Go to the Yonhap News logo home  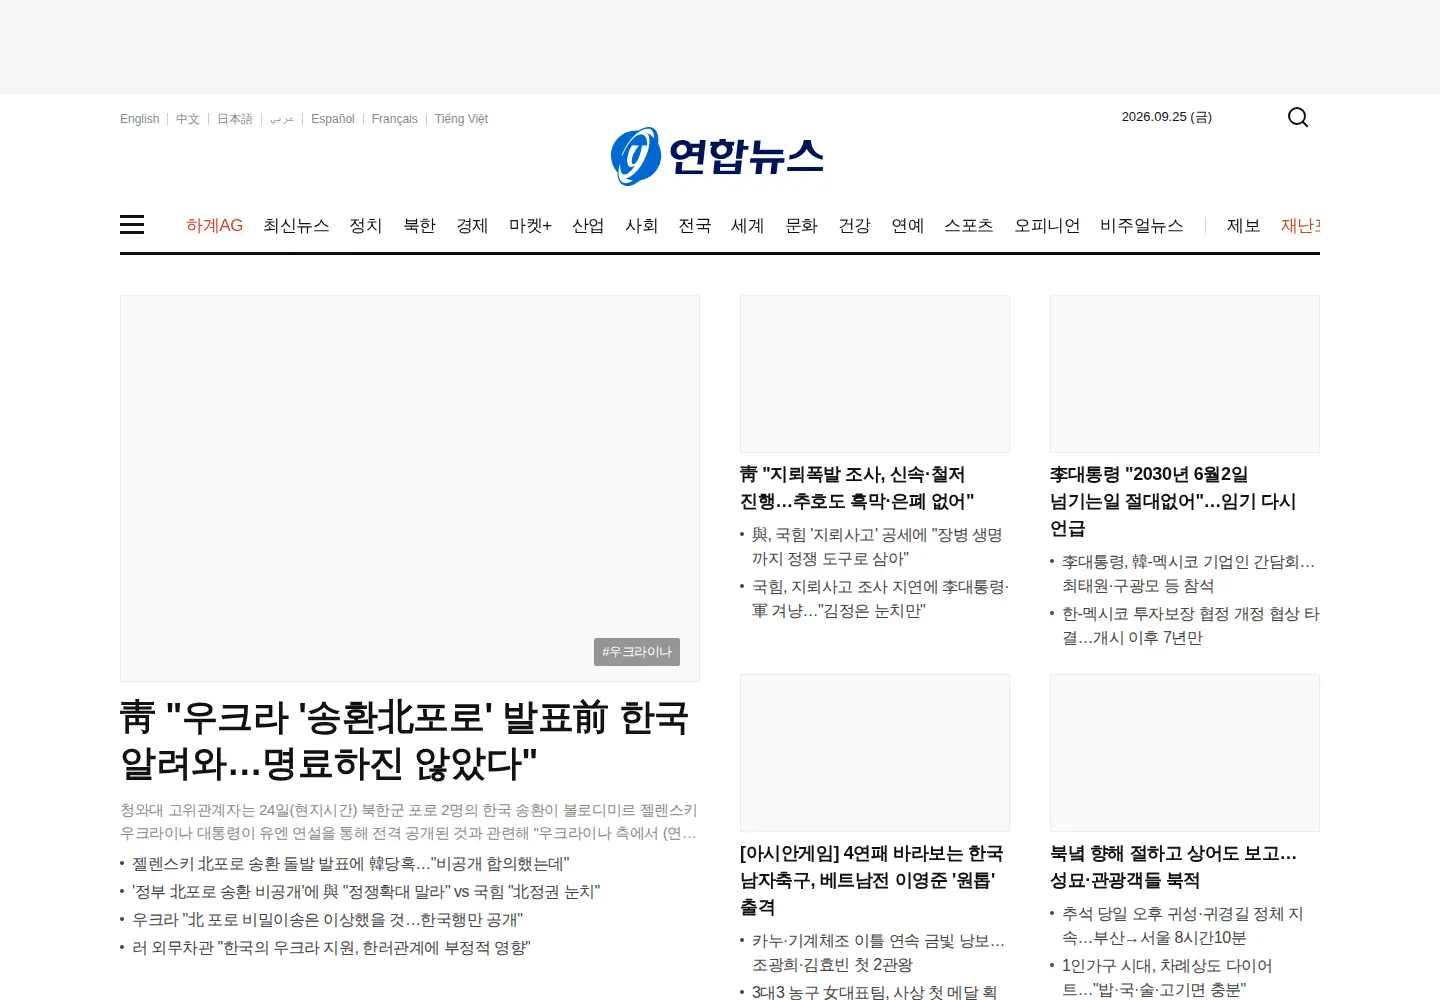[718, 156]
